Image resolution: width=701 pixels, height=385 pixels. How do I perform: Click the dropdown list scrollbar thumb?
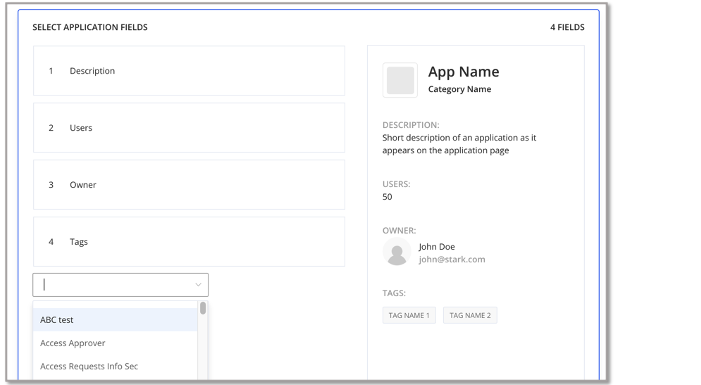tap(203, 308)
